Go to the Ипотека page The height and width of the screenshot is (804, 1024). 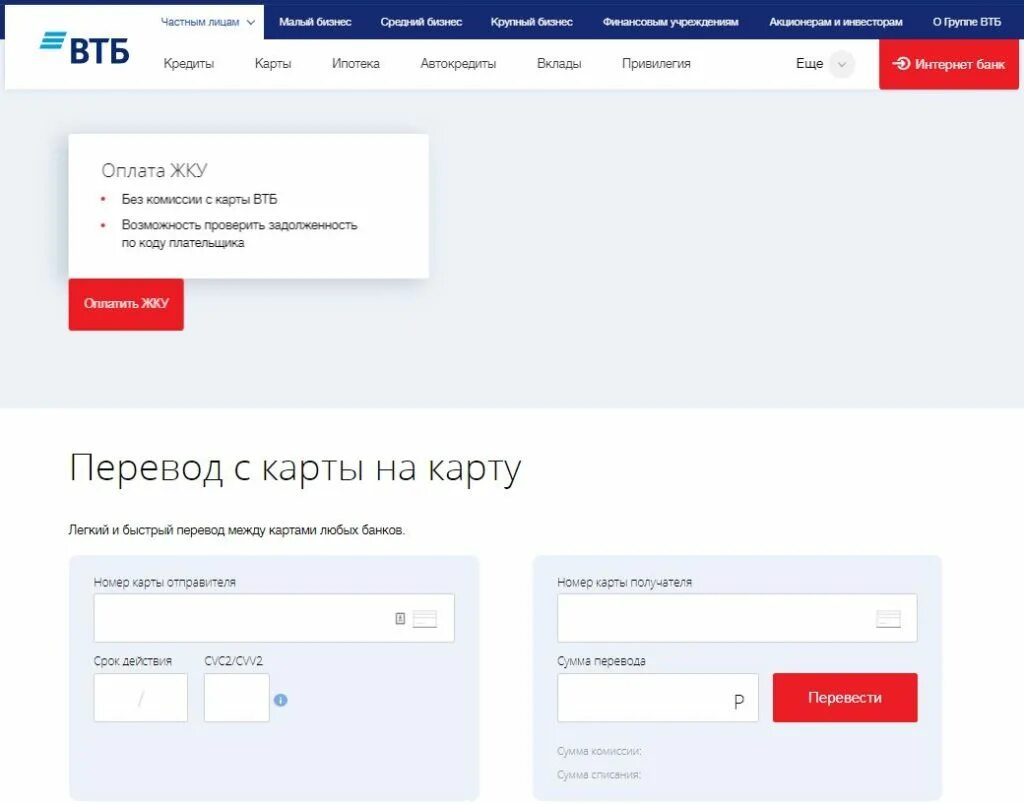coord(356,64)
